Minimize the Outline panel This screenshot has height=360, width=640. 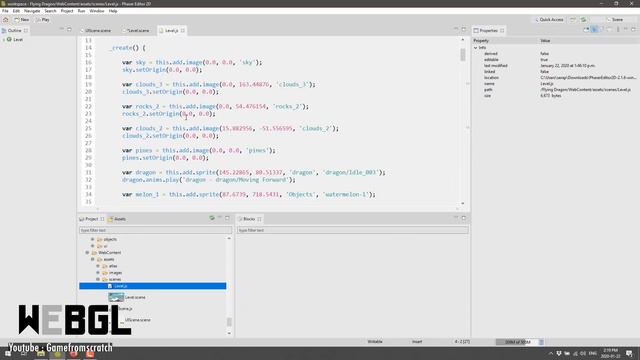click(62, 29)
